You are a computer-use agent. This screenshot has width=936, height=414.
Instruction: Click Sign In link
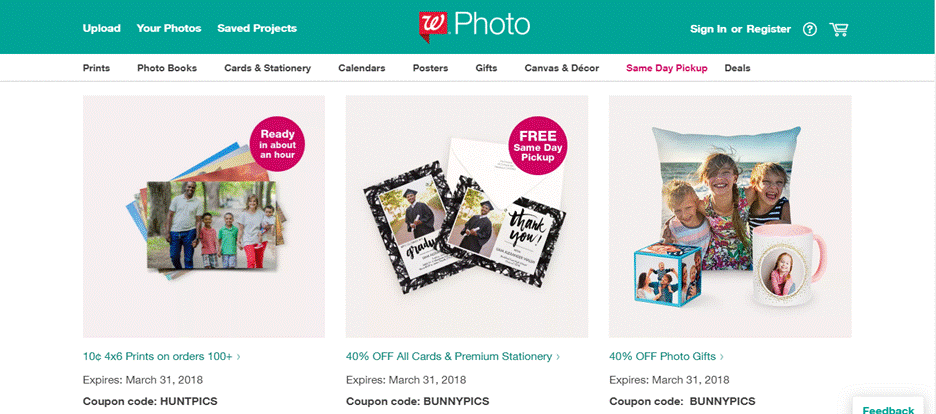pos(708,29)
